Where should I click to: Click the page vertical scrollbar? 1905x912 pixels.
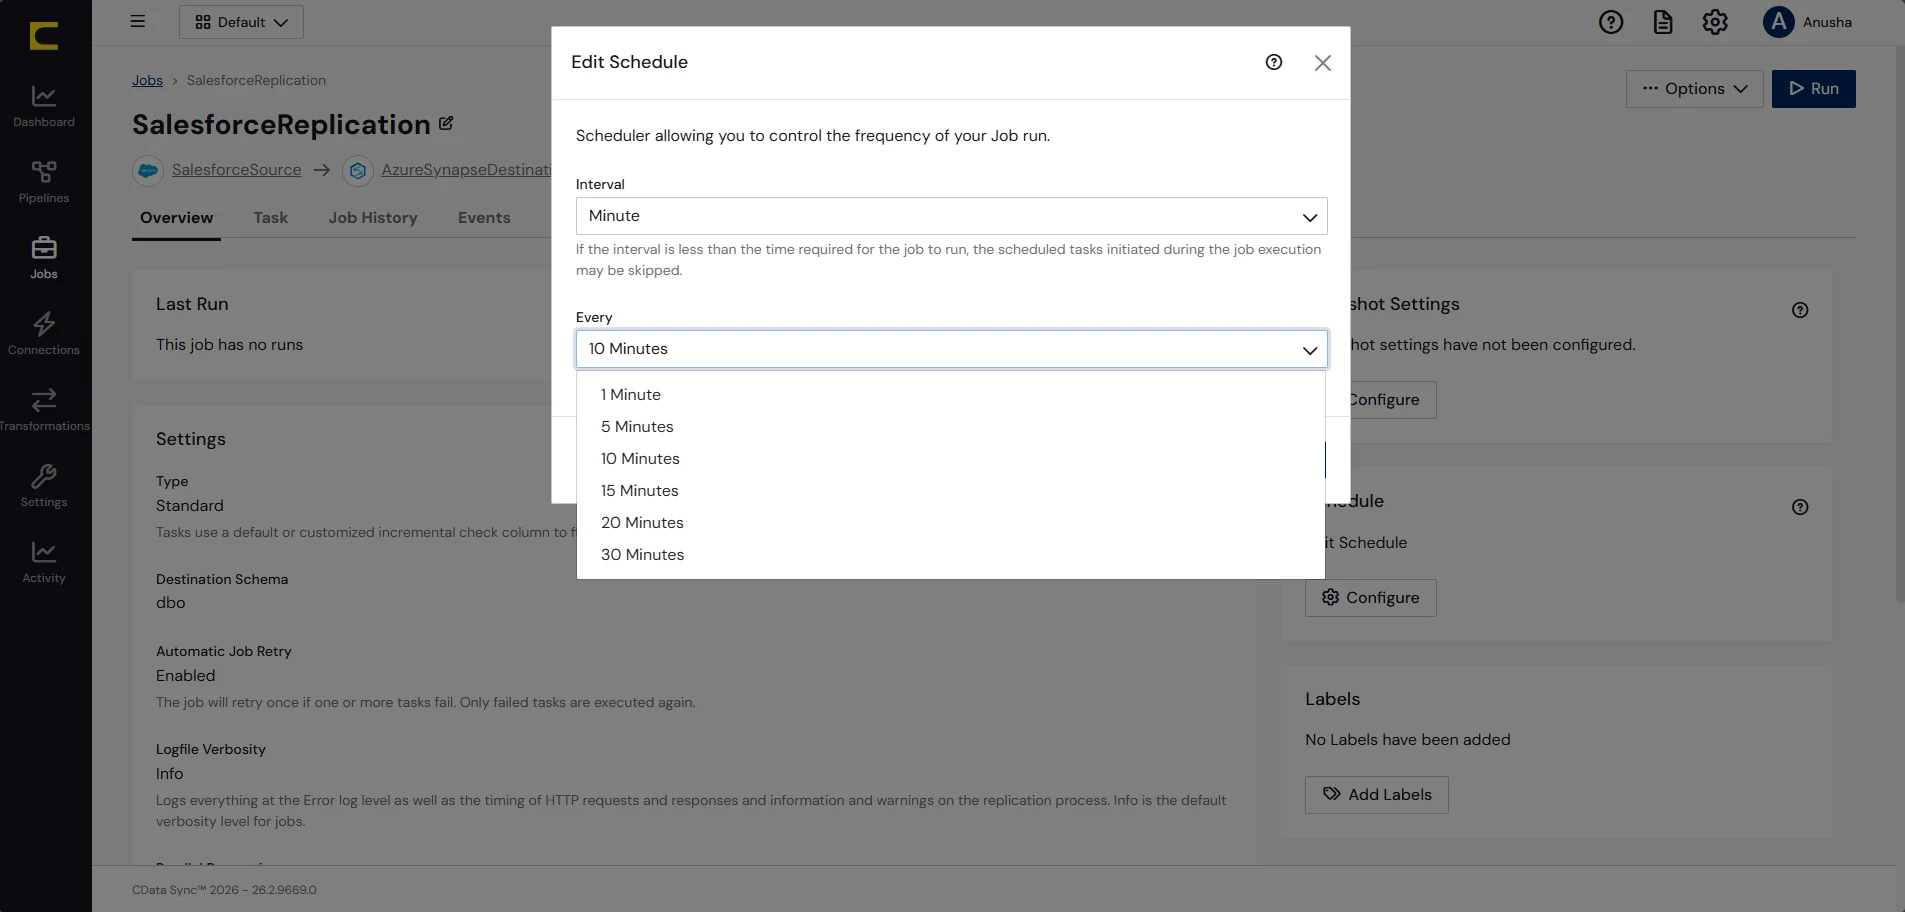pyautogui.click(x=1900, y=323)
